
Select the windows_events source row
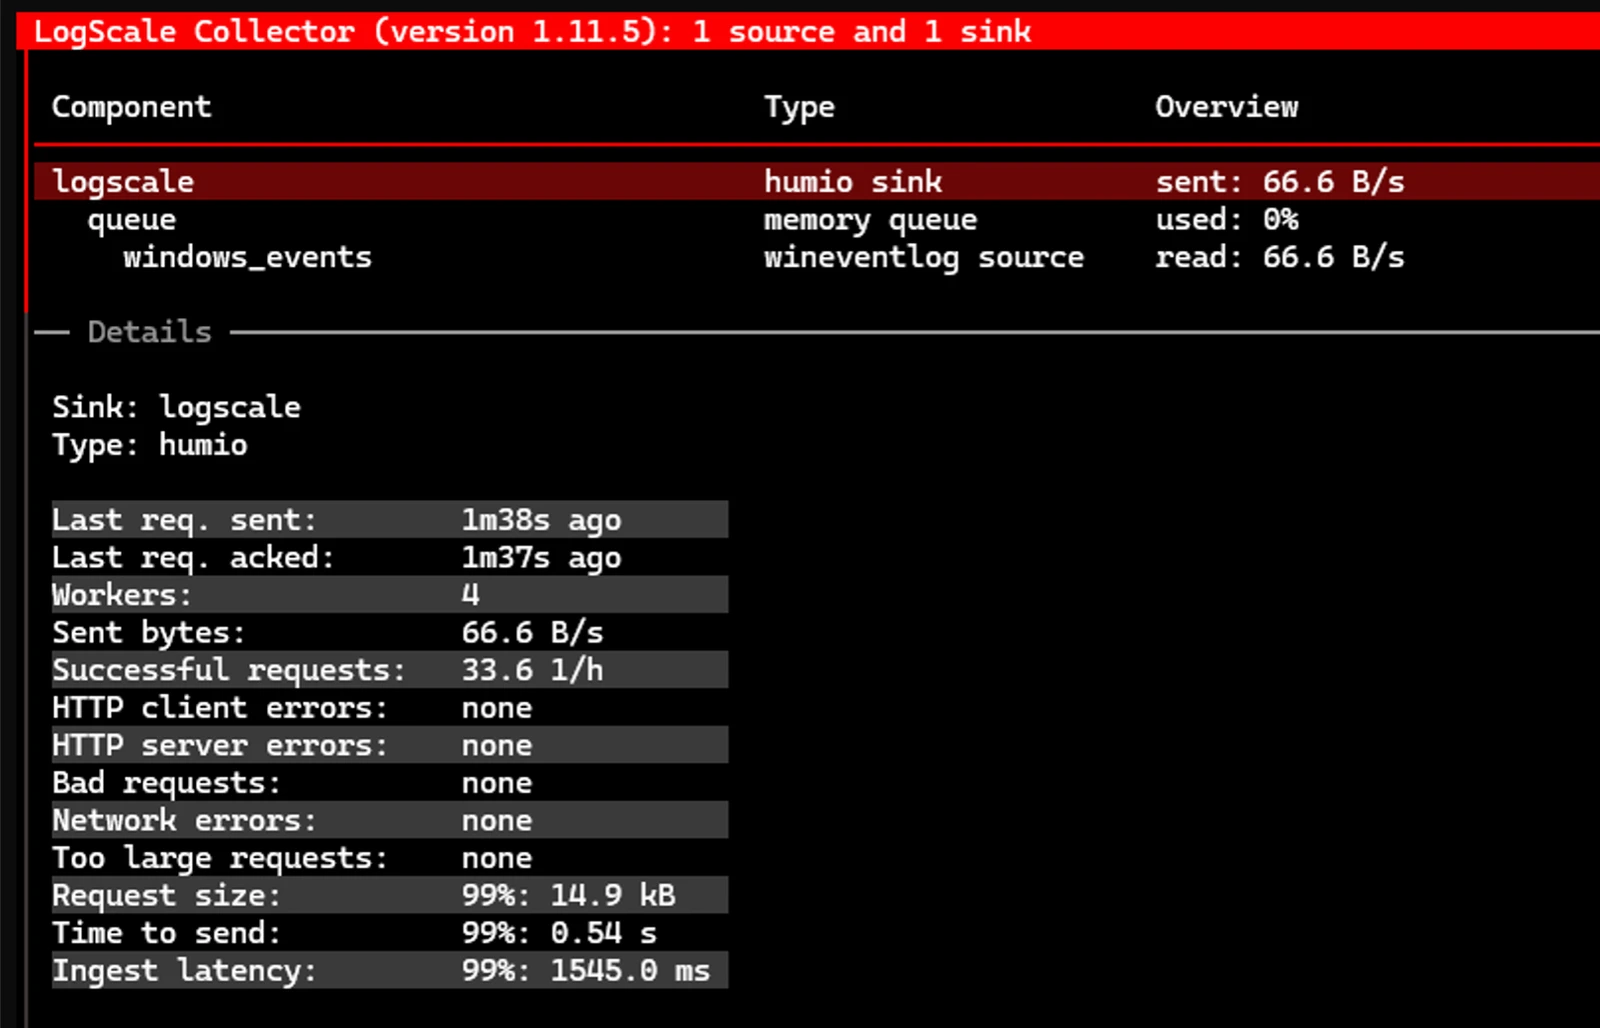pyautogui.click(x=817, y=257)
